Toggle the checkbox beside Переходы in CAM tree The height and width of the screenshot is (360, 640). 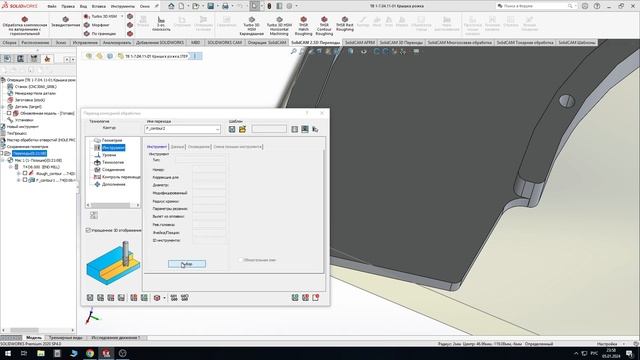(2, 153)
